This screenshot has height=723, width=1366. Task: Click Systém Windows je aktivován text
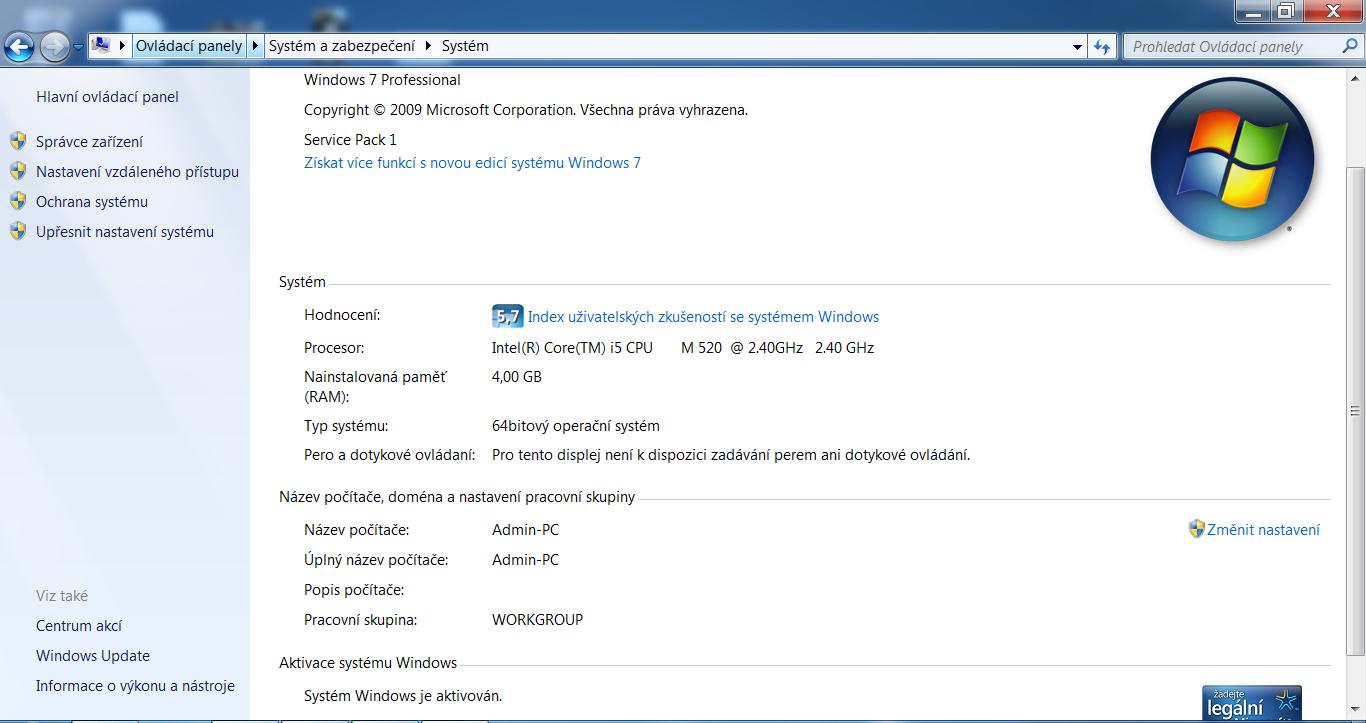pos(403,696)
